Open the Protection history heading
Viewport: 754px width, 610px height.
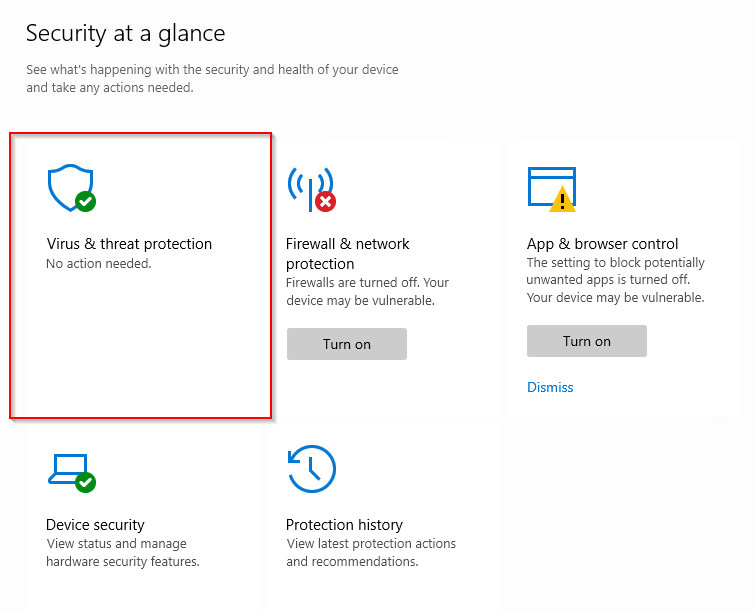coord(344,524)
